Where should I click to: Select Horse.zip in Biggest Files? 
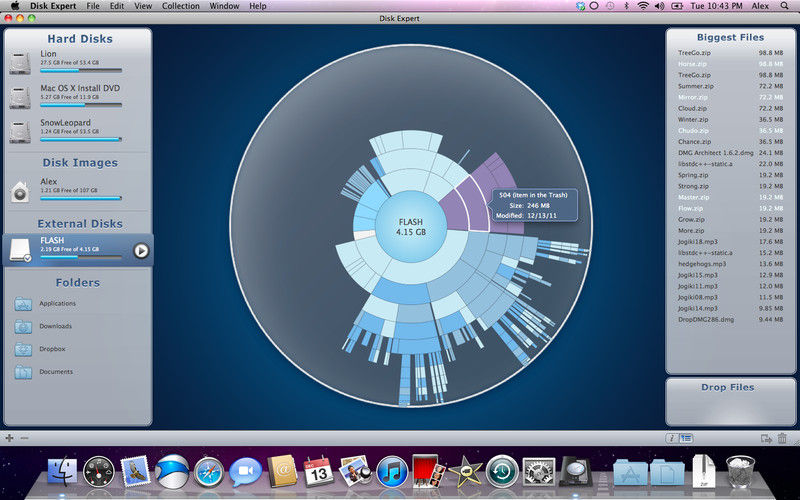click(730, 64)
